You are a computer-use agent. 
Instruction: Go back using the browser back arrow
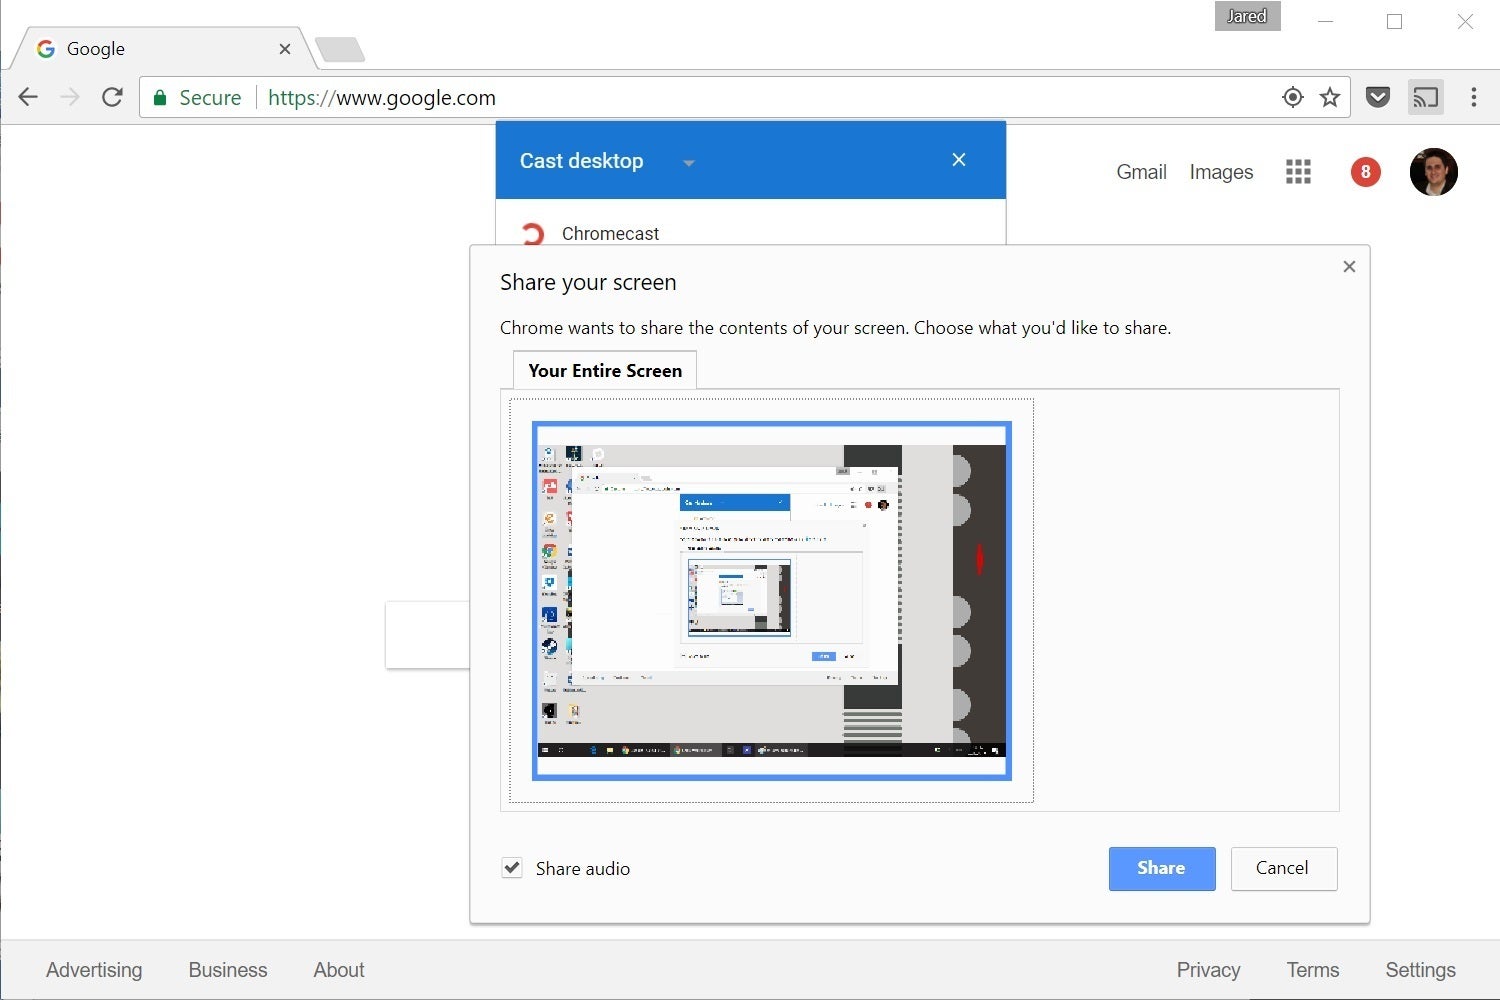28,97
